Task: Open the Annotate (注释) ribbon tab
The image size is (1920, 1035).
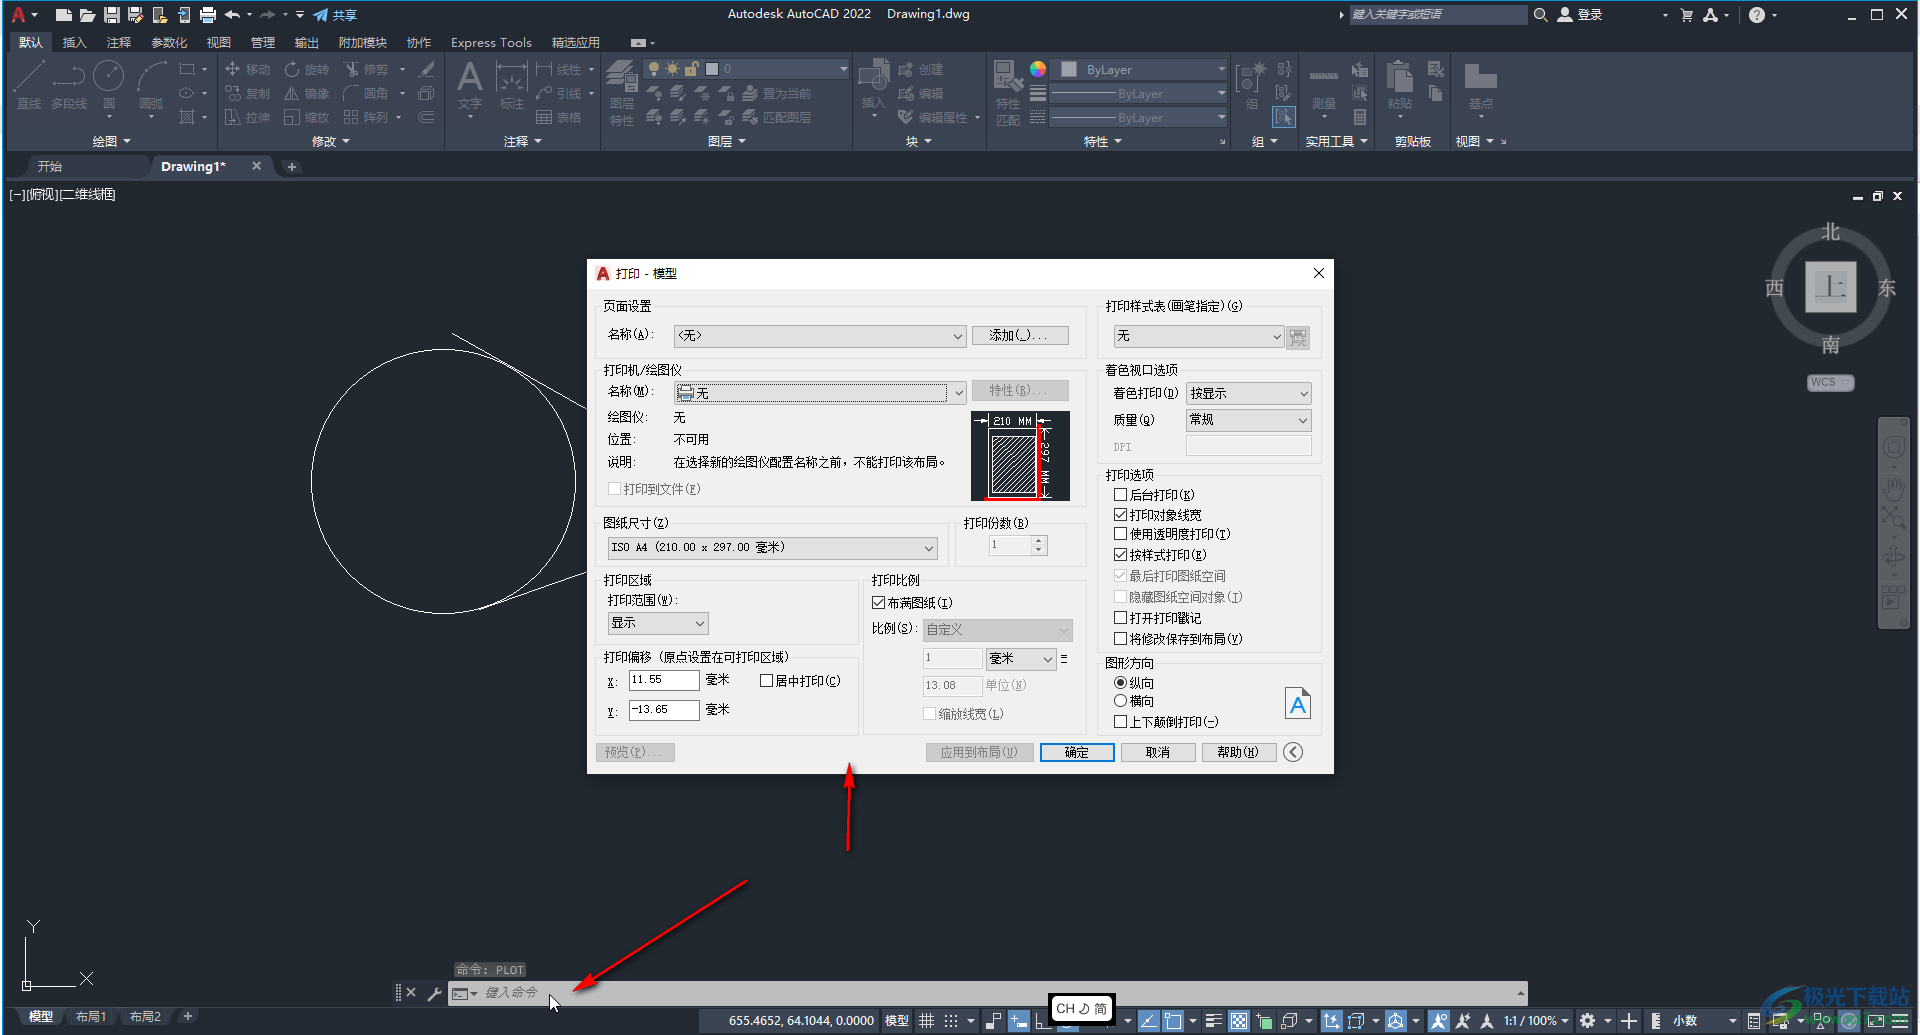Action: tap(119, 43)
